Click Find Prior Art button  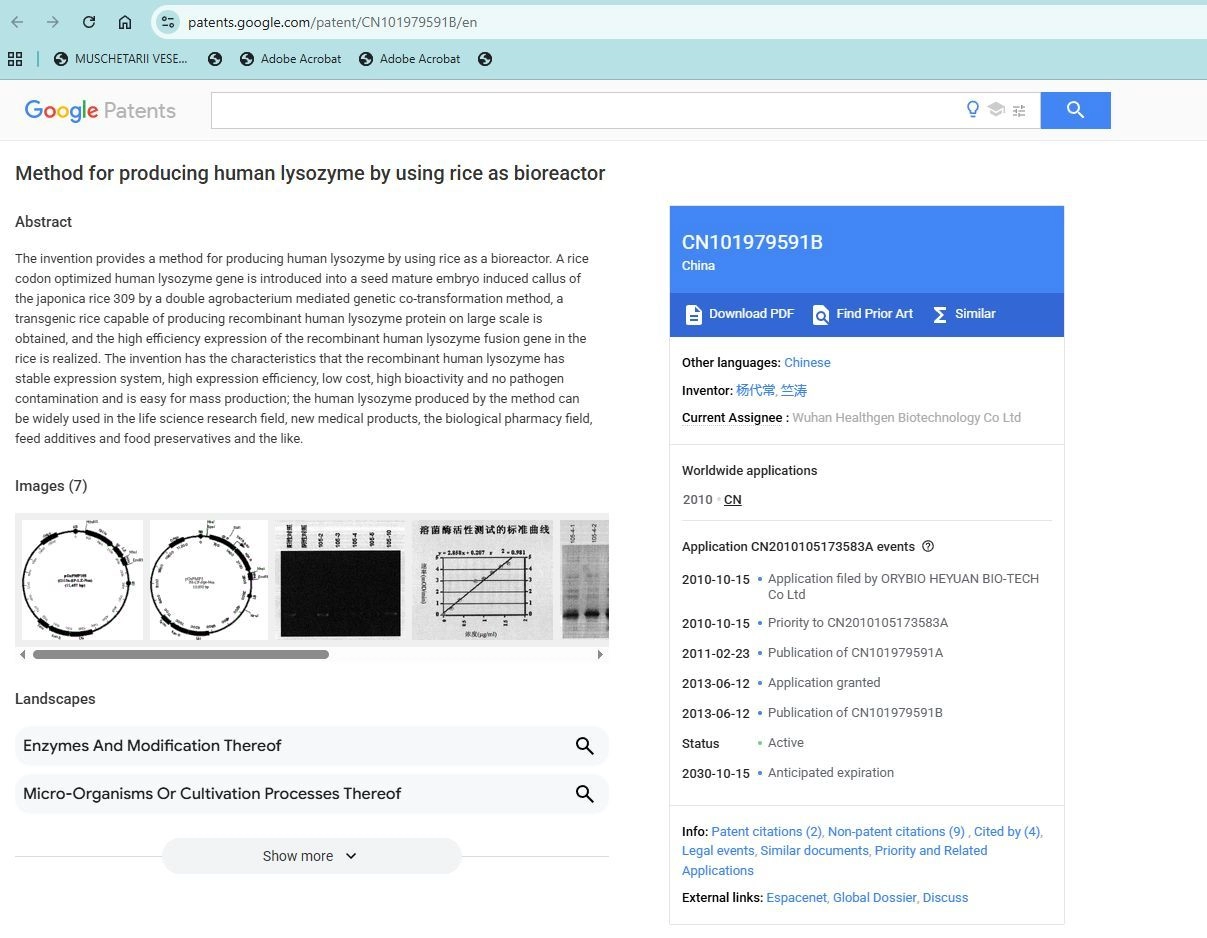(862, 314)
